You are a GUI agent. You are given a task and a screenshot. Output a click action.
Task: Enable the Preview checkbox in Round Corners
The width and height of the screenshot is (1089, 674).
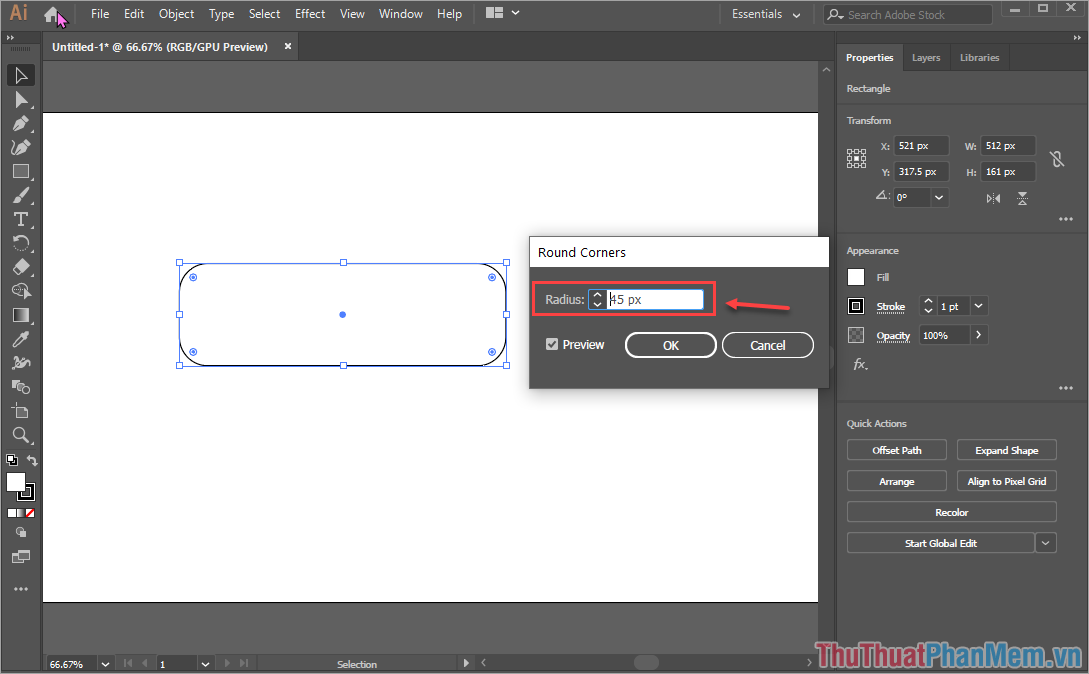point(551,344)
